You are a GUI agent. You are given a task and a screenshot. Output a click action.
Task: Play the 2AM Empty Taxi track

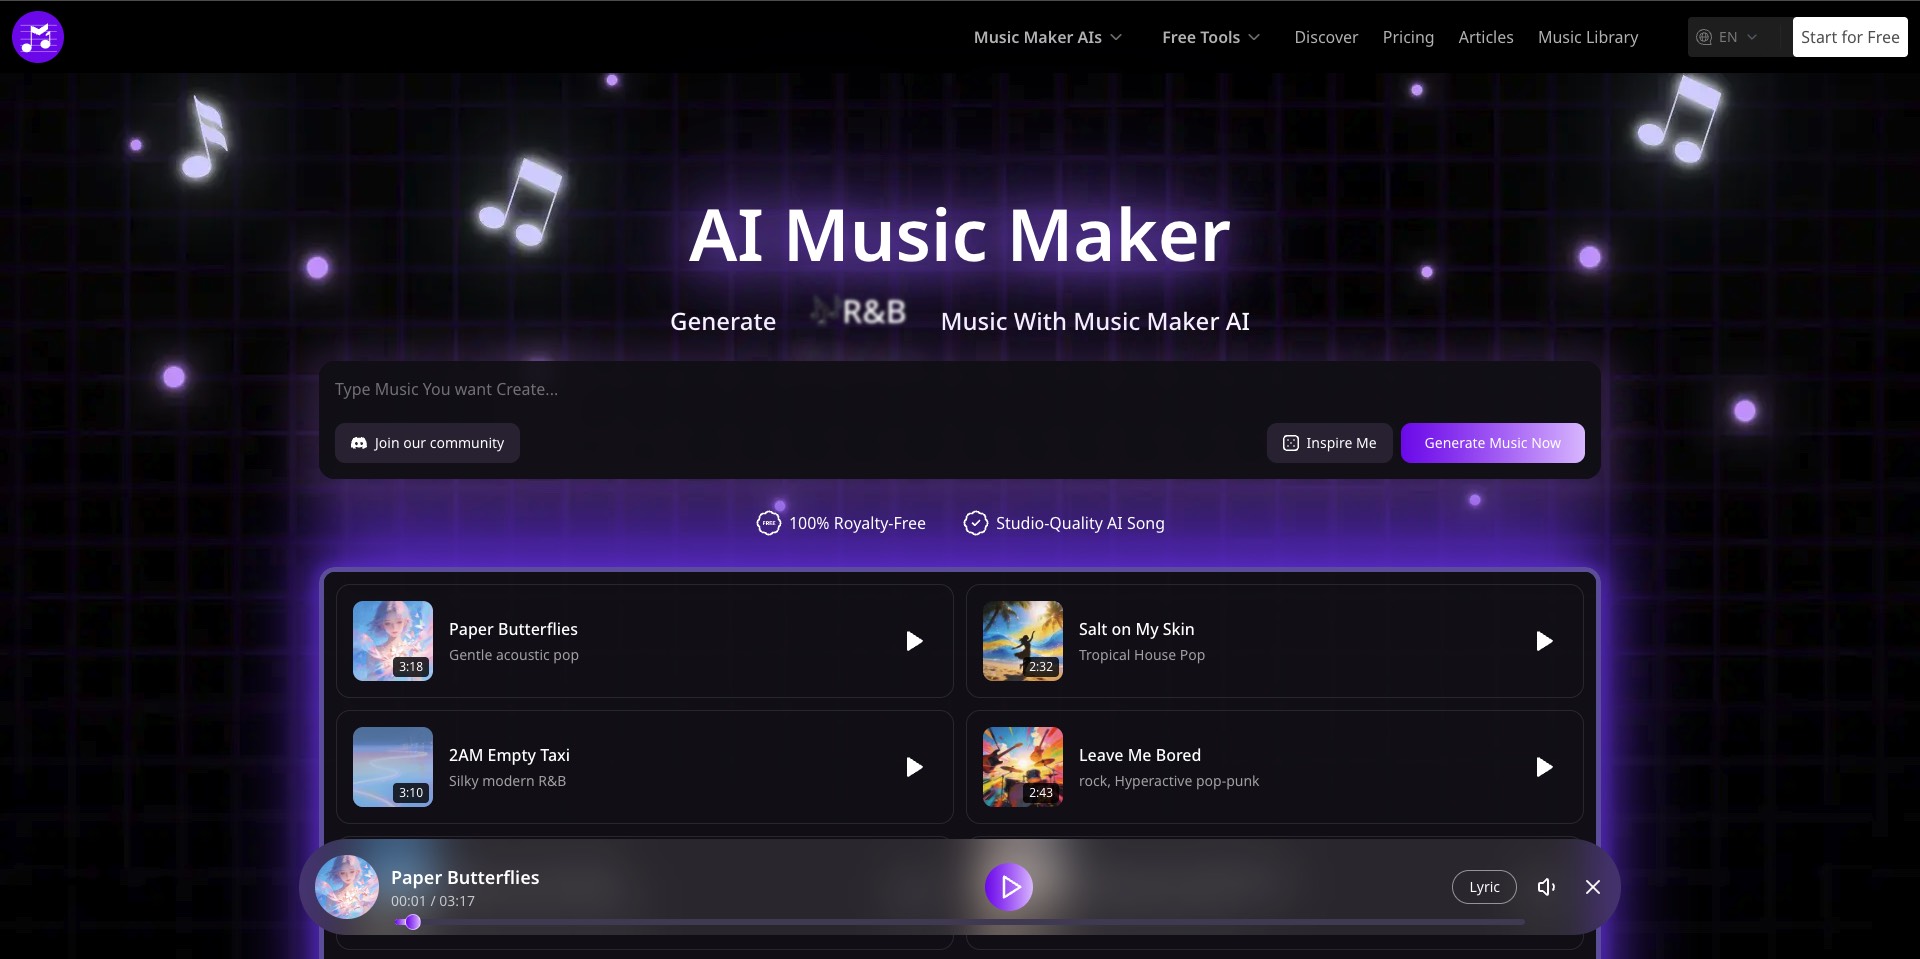tap(913, 767)
